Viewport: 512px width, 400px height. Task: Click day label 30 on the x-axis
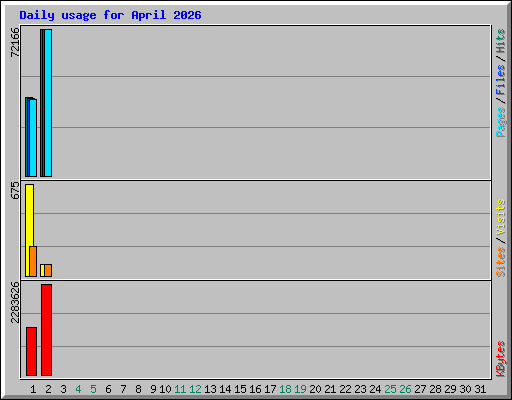click(x=465, y=389)
